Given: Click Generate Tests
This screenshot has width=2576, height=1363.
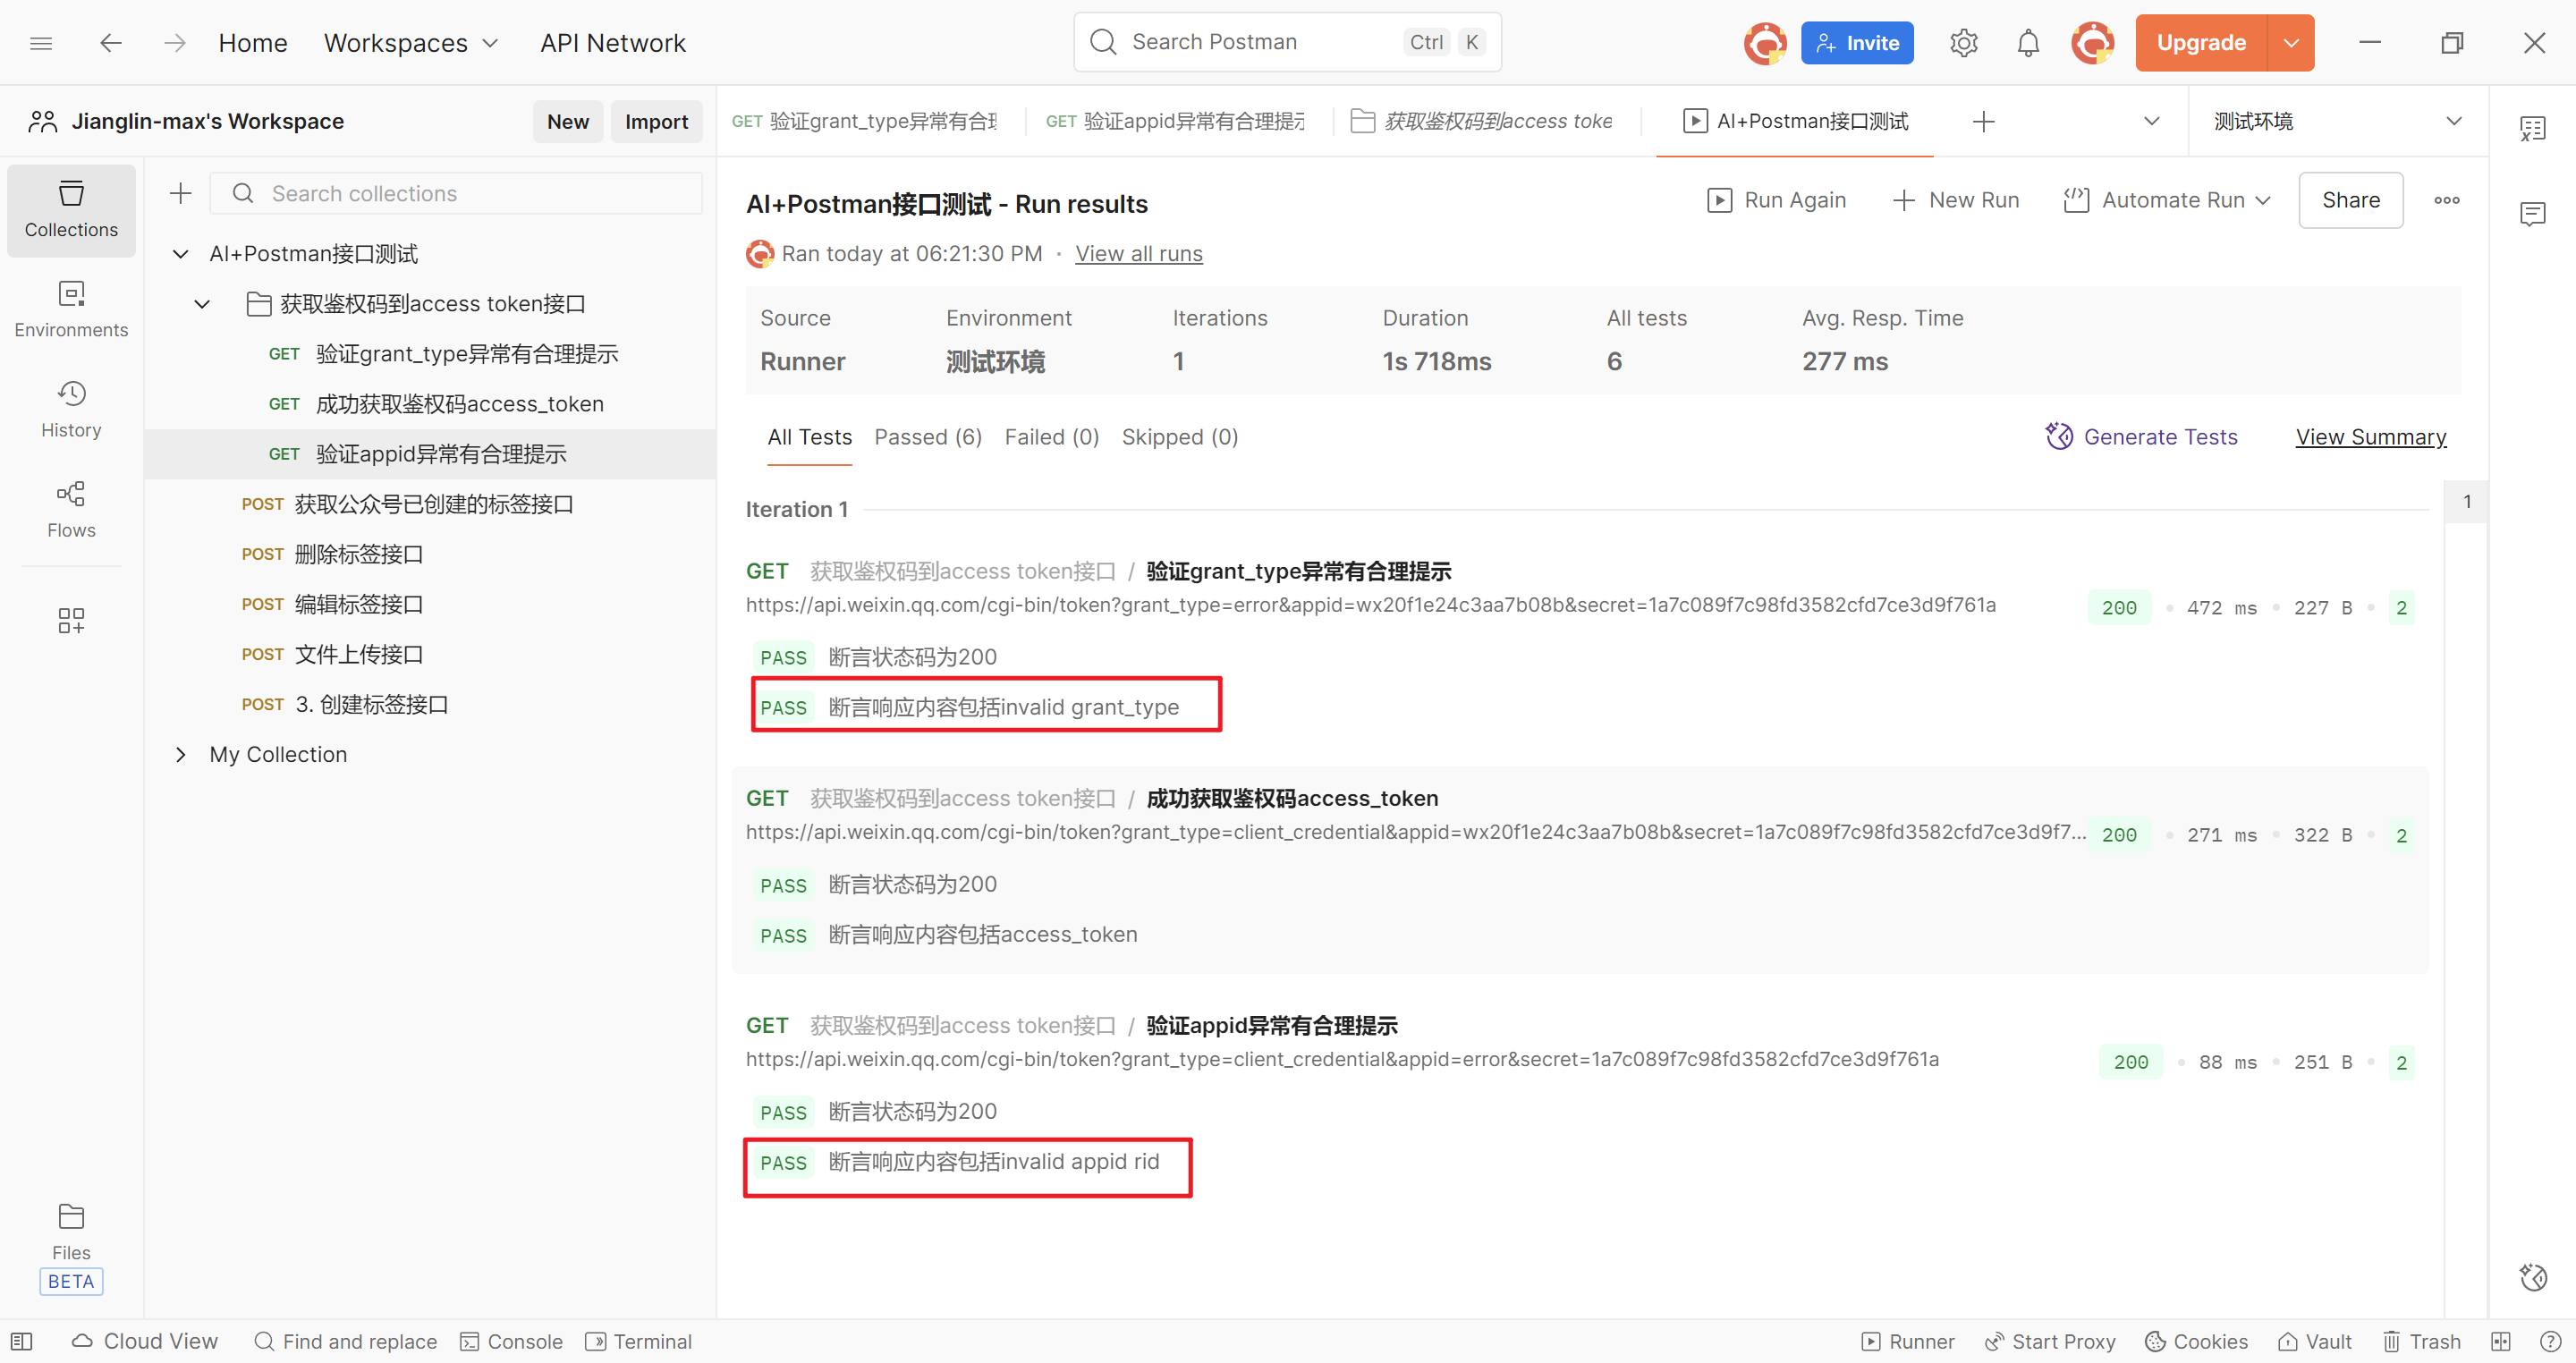Looking at the screenshot, I should (2141, 437).
